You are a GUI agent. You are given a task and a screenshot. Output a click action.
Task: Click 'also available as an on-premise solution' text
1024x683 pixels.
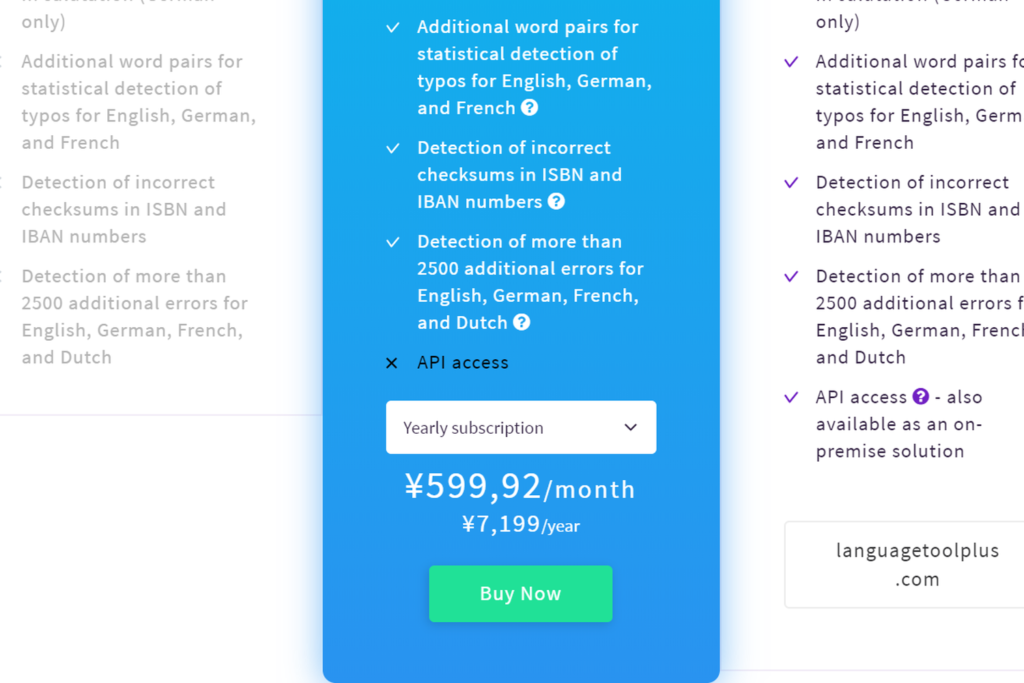coord(899,424)
